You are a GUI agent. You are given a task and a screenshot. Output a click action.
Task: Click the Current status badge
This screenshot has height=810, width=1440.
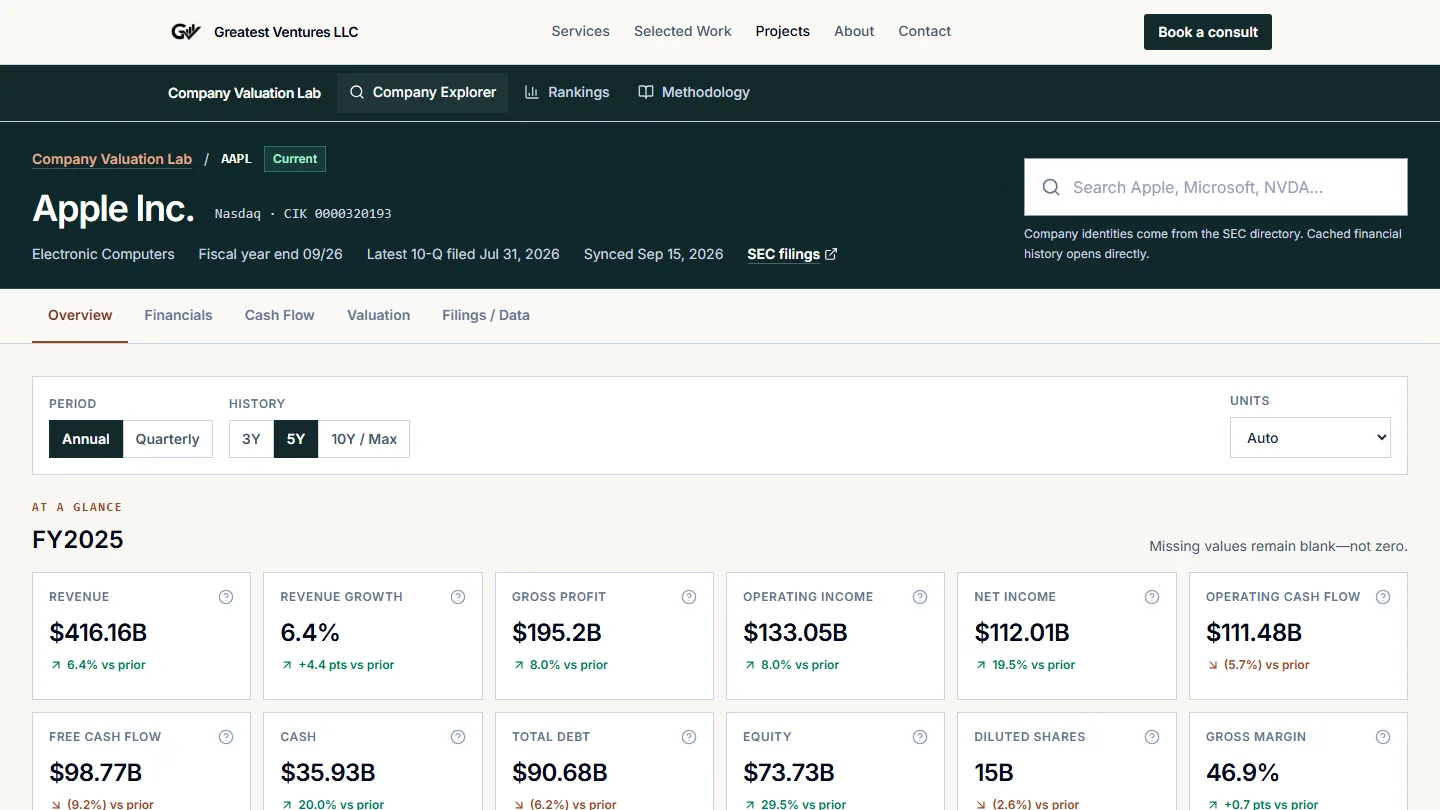pos(295,159)
